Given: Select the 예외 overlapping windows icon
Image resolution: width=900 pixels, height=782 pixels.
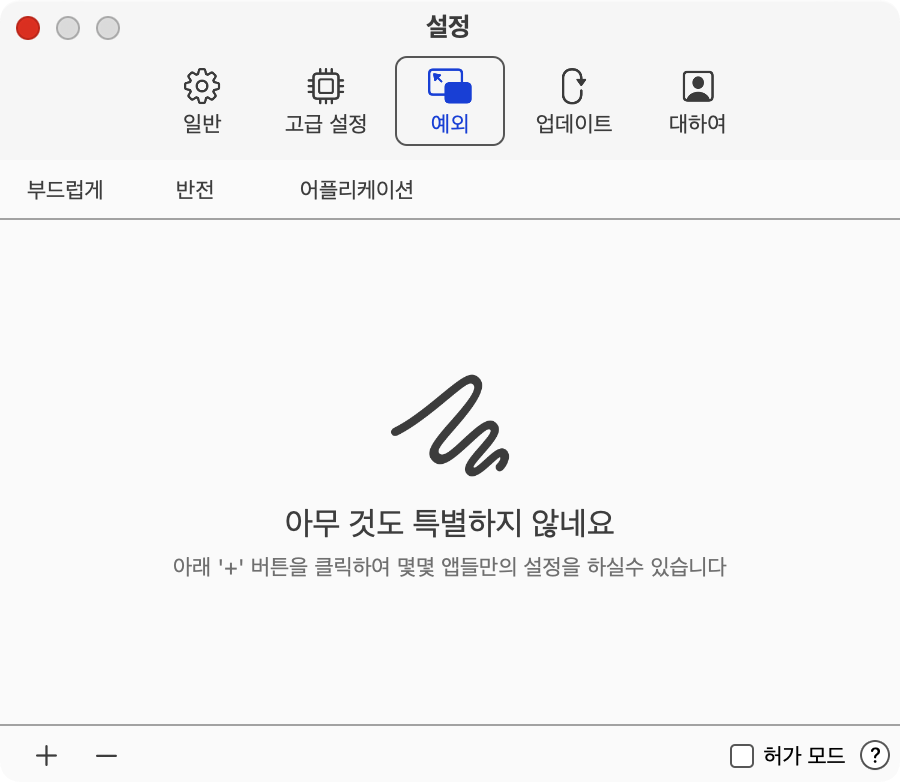Looking at the screenshot, I should pyautogui.click(x=450, y=101).
